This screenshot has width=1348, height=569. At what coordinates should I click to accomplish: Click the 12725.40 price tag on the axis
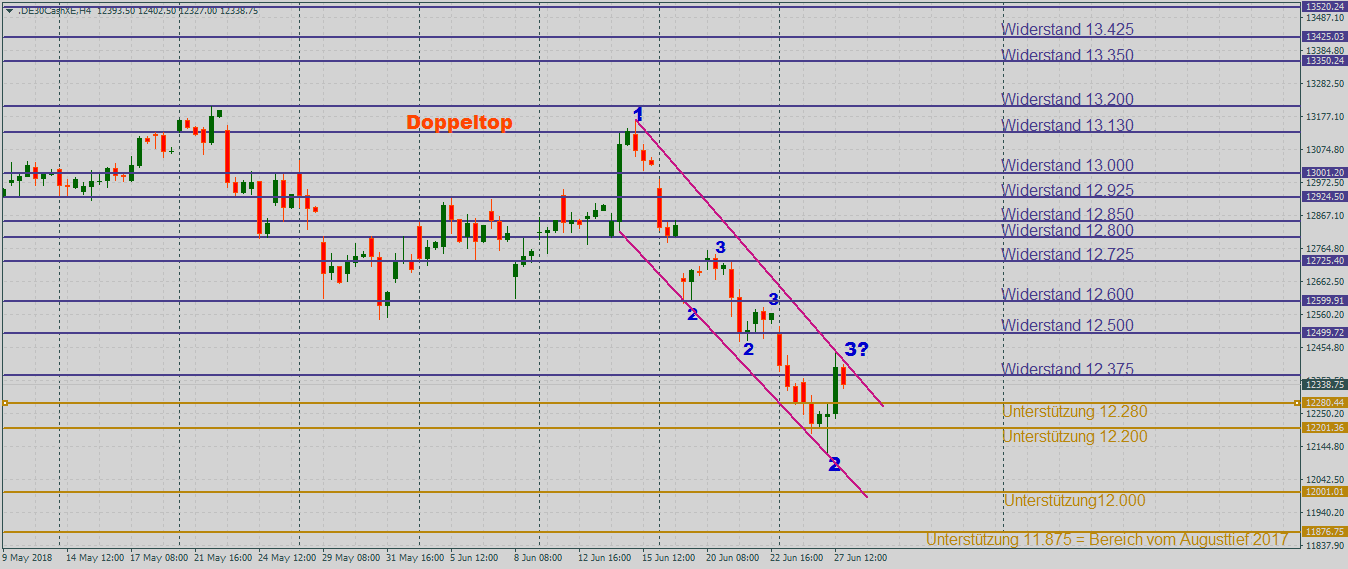1324,261
